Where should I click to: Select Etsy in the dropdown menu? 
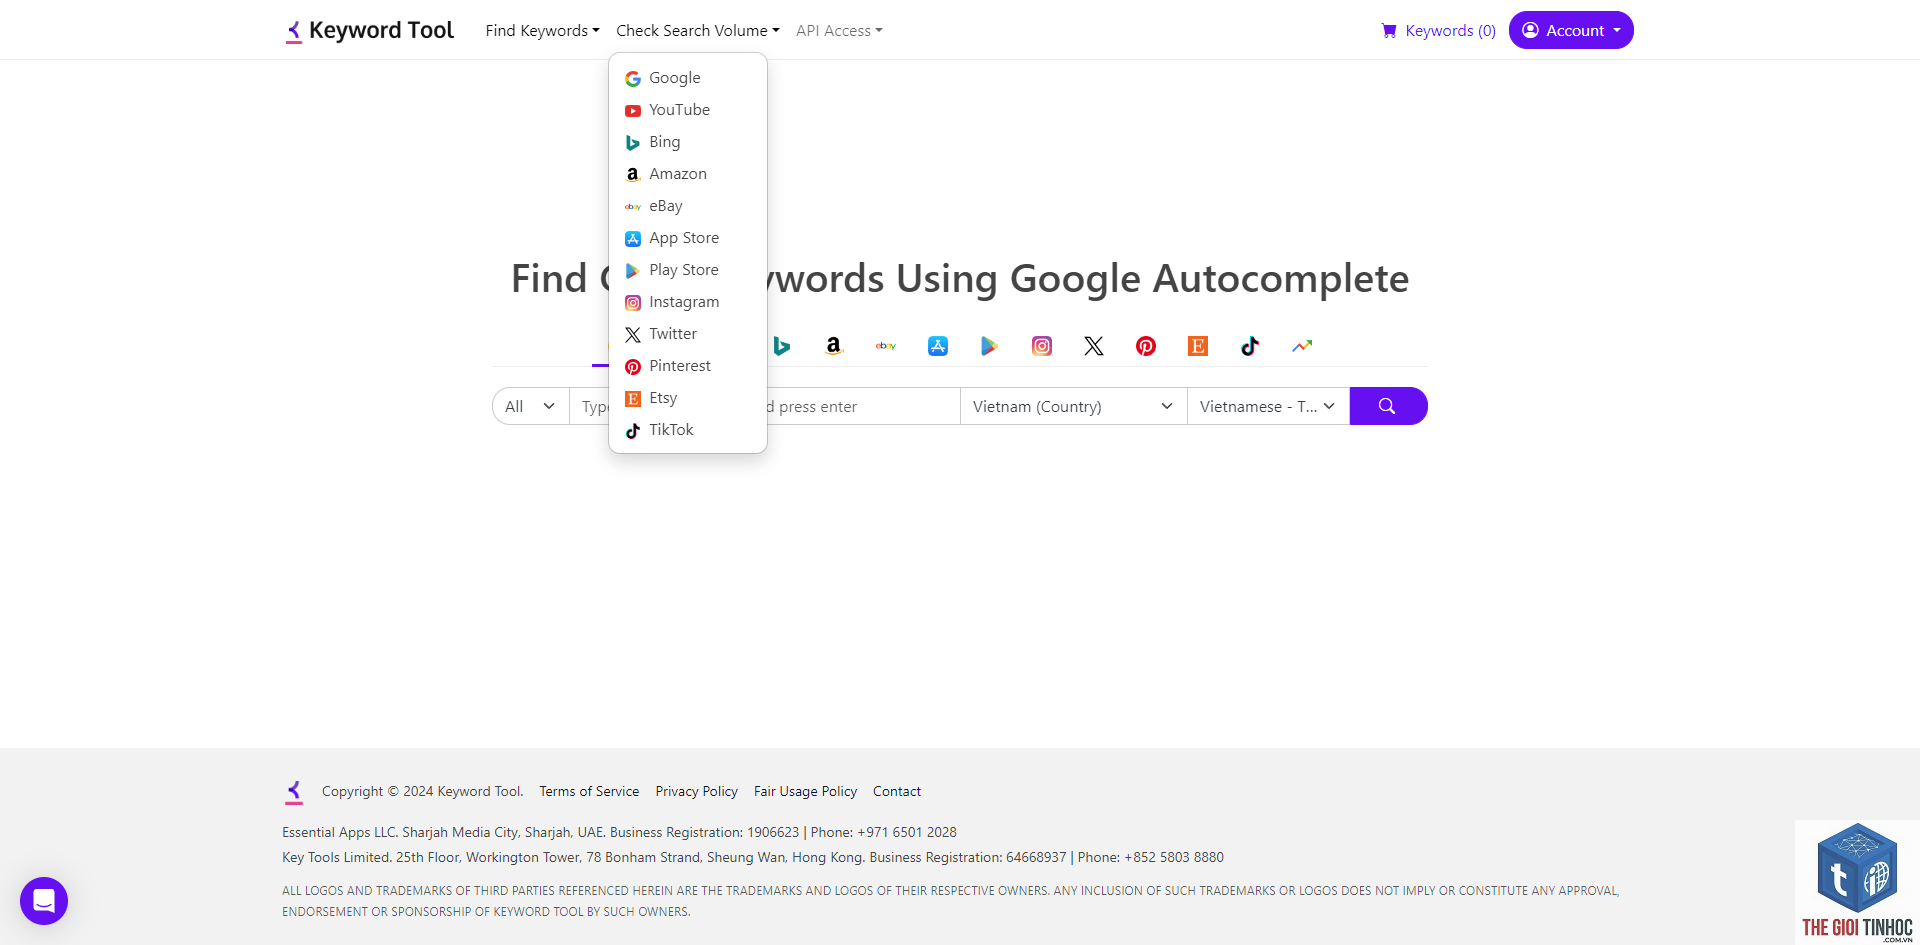[x=688, y=398]
